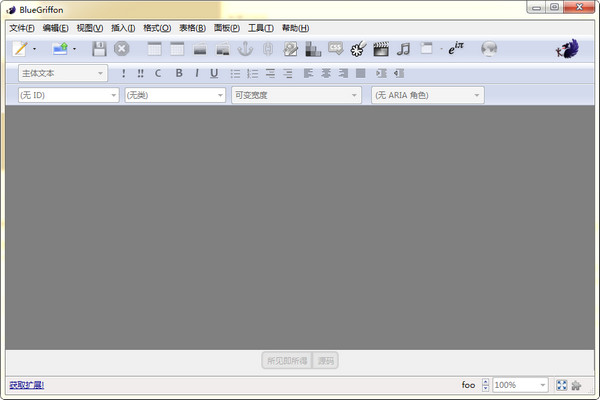Click the math formula e^iπ icon
Screen dimensions: 600x400
(x=458, y=48)
